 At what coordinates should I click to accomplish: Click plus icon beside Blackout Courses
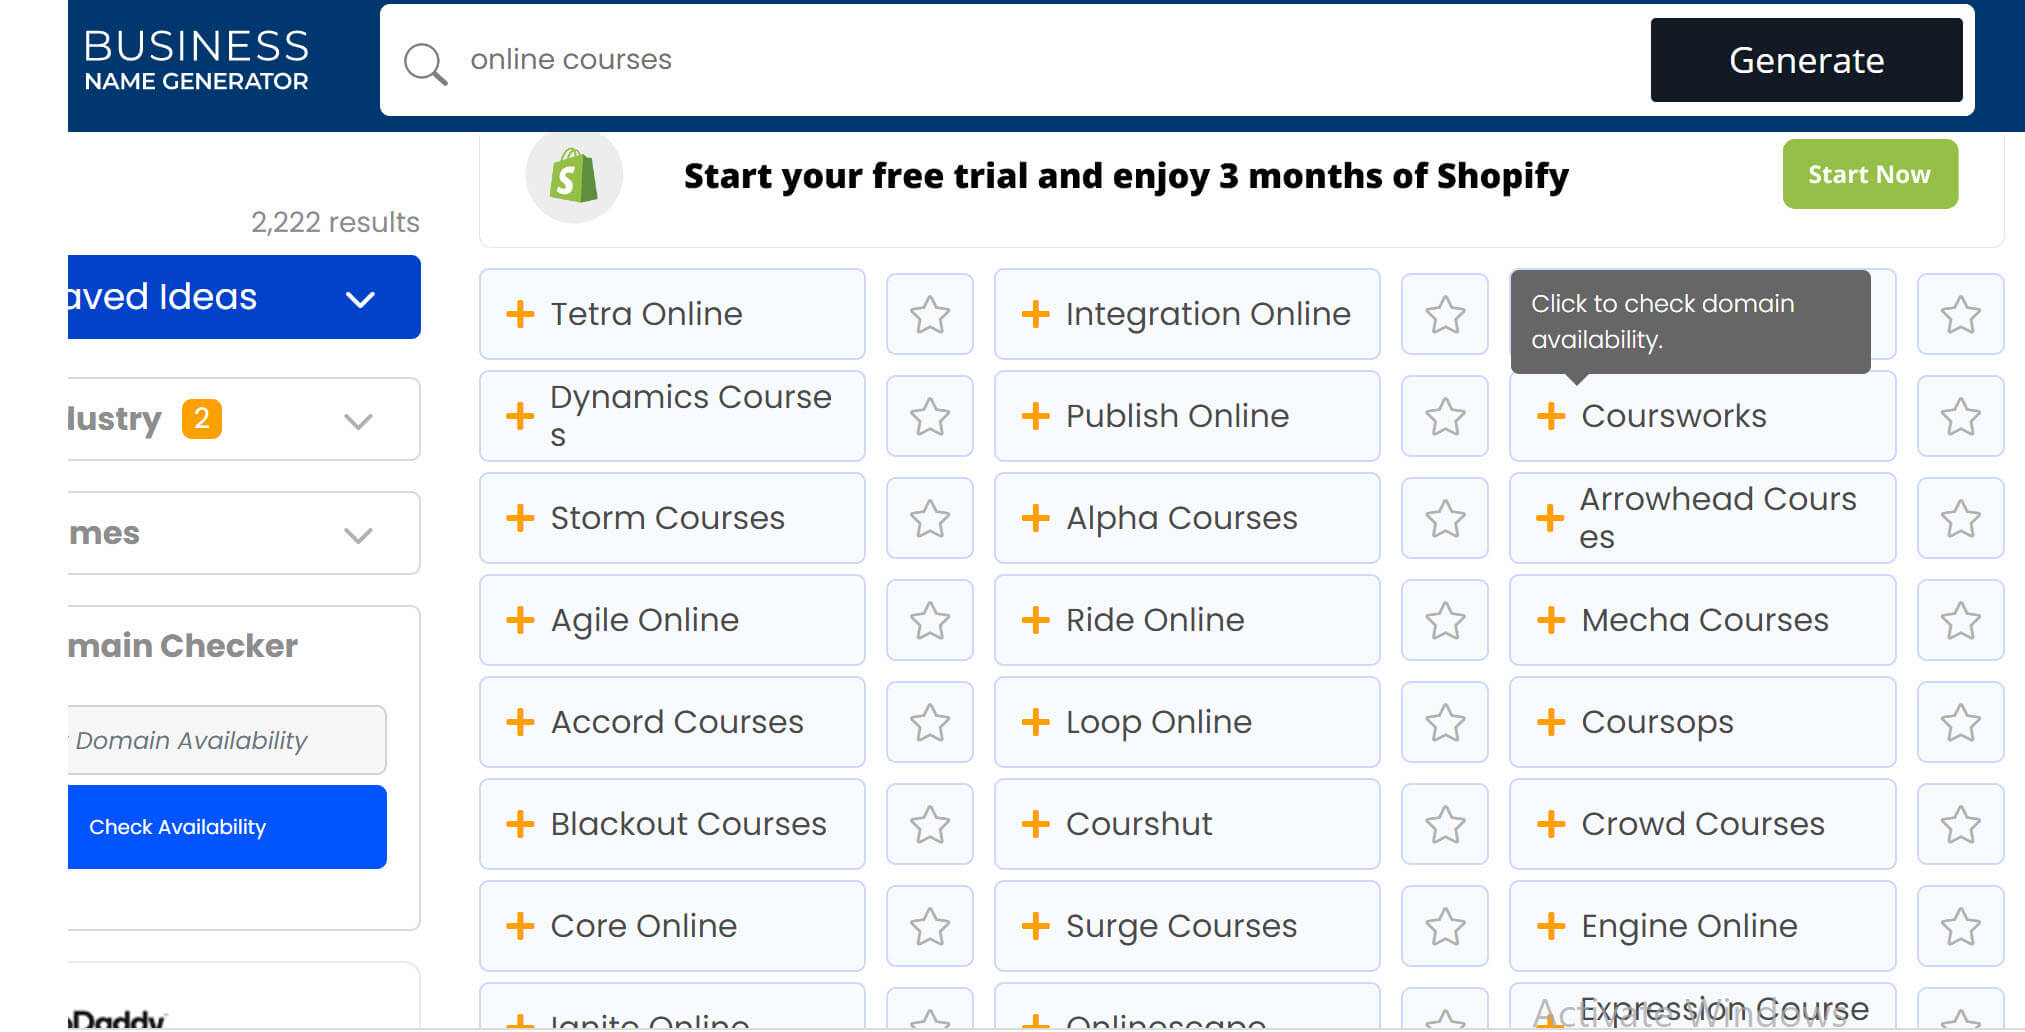tap(520, 824)
